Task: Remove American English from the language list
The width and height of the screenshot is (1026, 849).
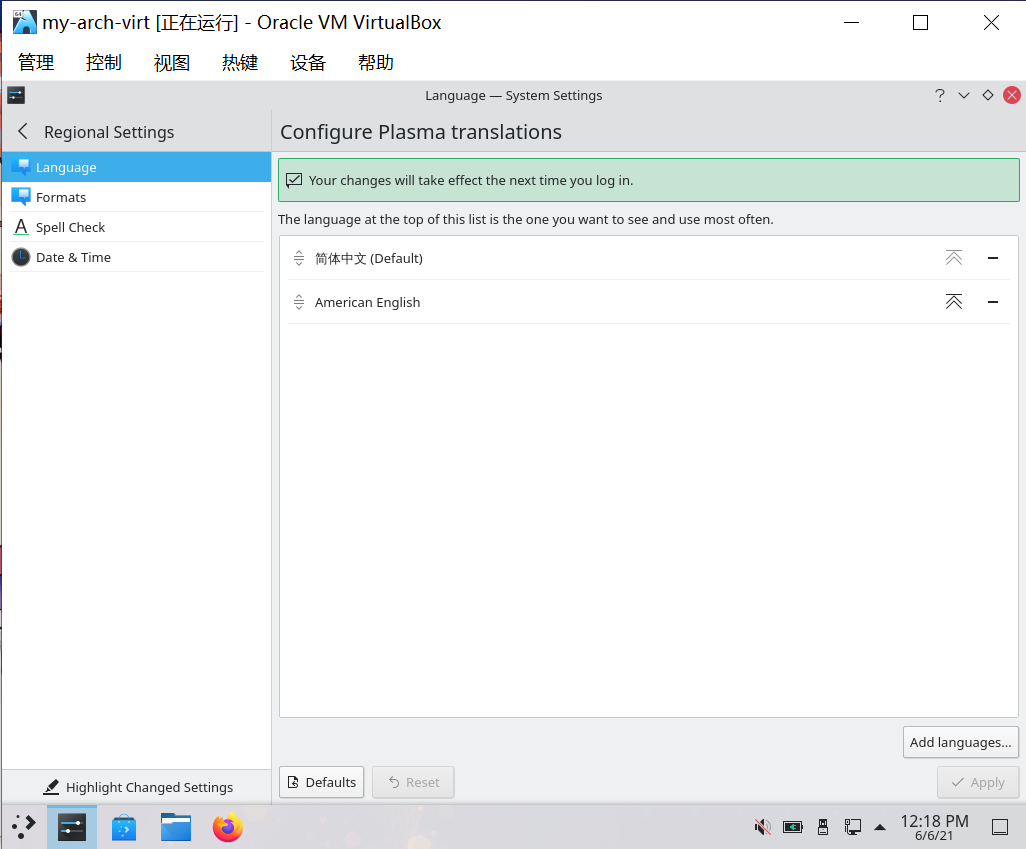Action: coord(993,302)
